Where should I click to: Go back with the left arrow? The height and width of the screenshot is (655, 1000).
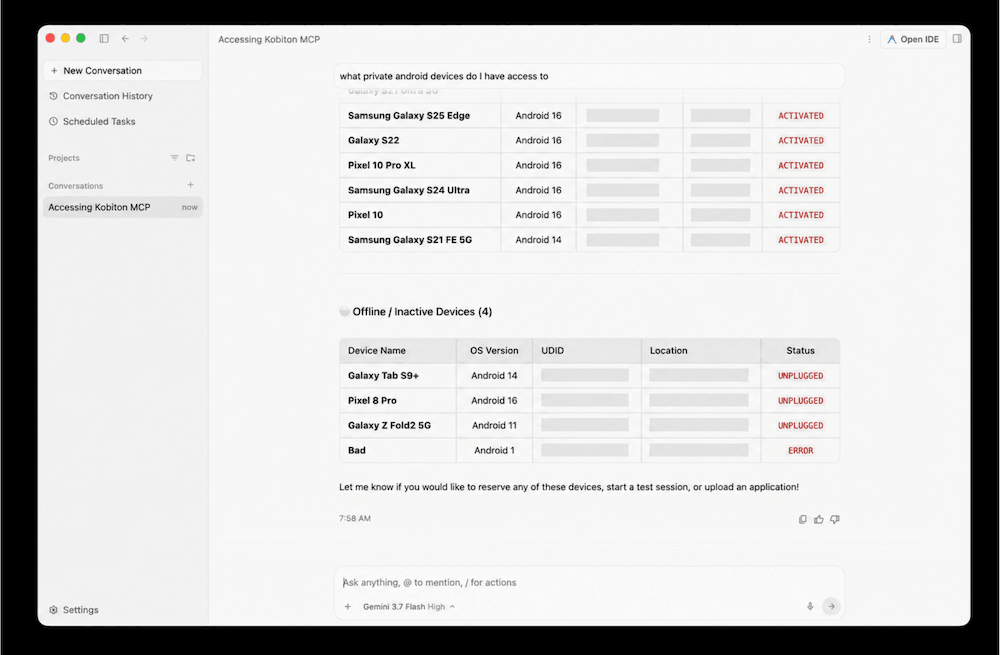[x=126, y=38]
